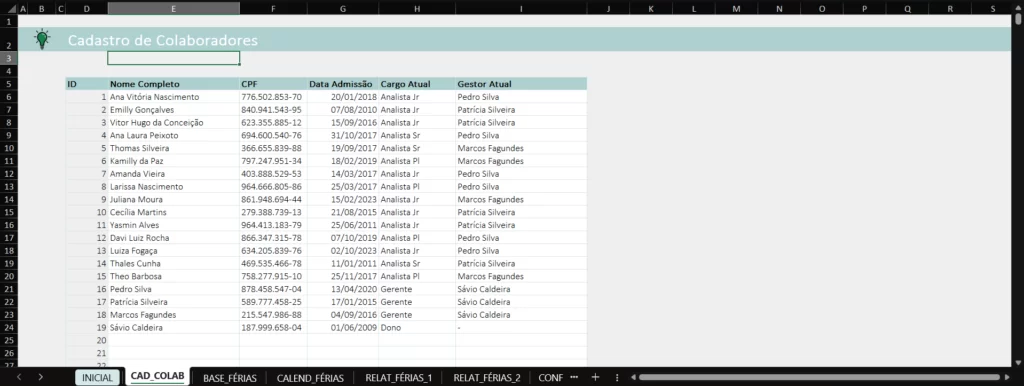The height and width of the screenshot is (386, 1024).
Task: Click the 'Gestor Atual' header cell
Action: 521,84
